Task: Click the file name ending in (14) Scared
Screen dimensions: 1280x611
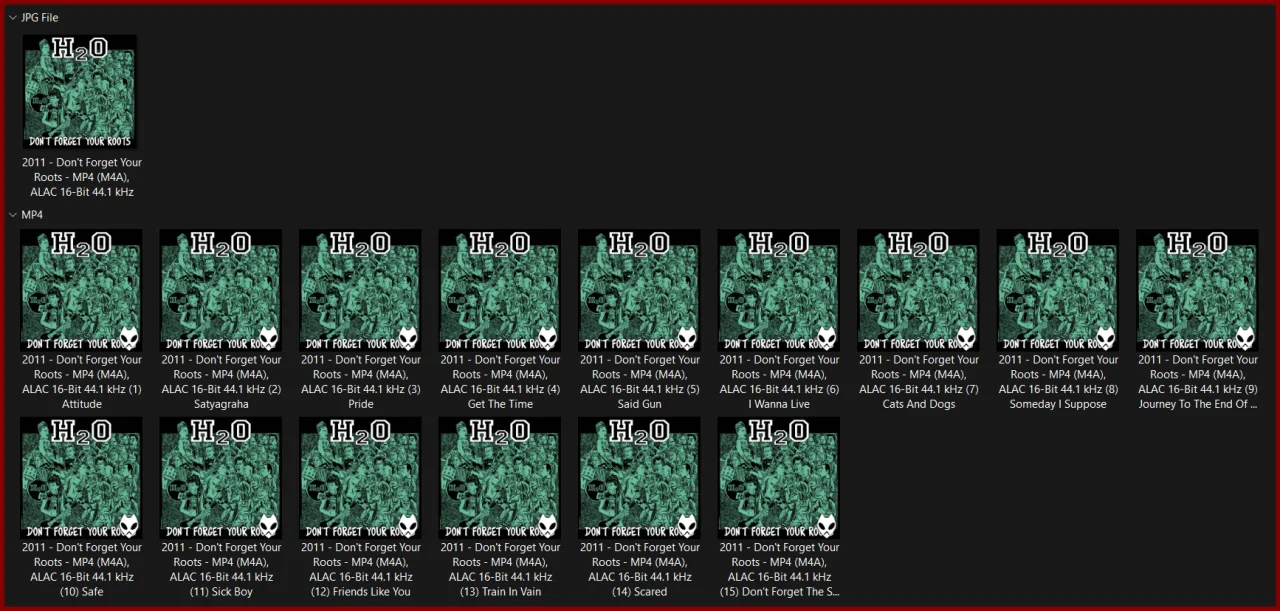Action: (639, 570)
